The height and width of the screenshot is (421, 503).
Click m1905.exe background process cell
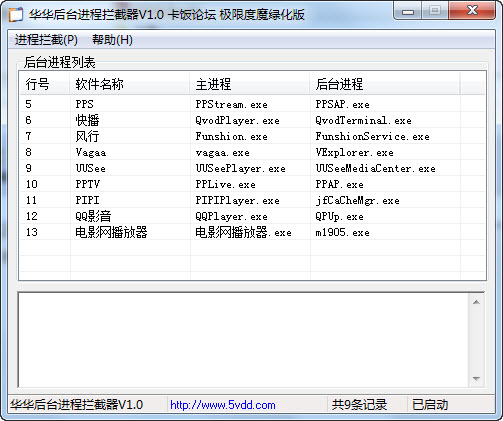[x=342, y=232]
